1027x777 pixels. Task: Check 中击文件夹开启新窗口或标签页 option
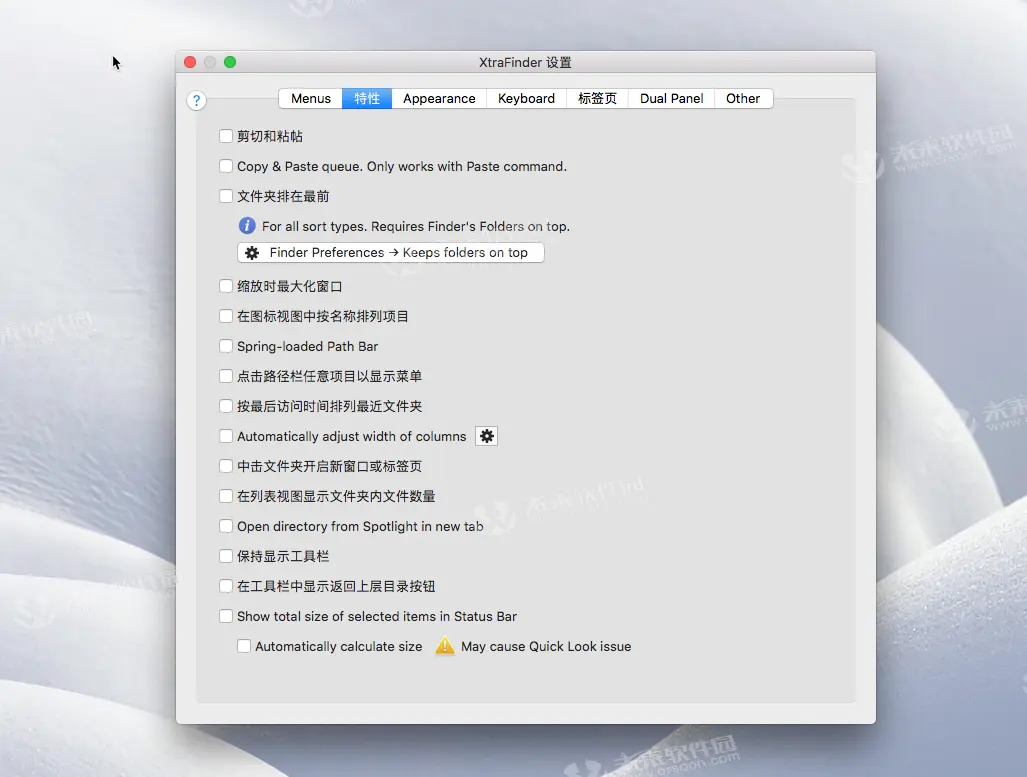[x=226, y=466]
